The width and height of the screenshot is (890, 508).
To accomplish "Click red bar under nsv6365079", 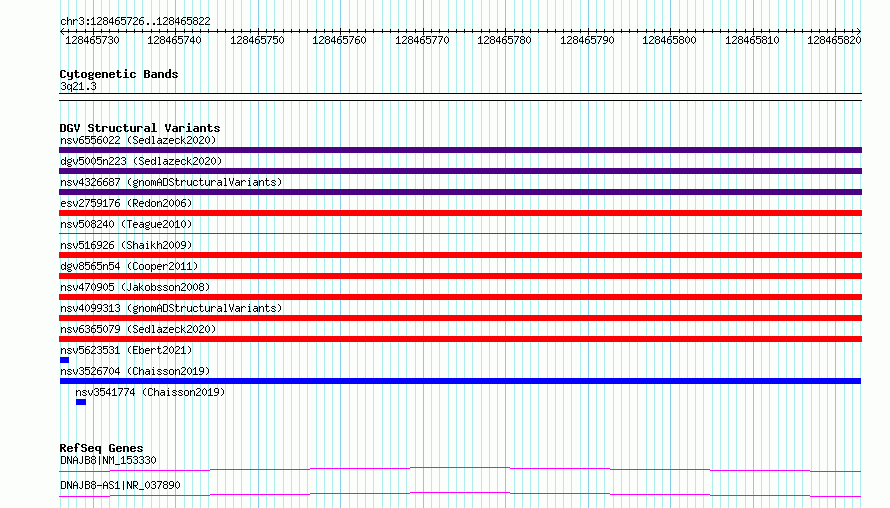I will pyautogui.click(x=460, y=339).
